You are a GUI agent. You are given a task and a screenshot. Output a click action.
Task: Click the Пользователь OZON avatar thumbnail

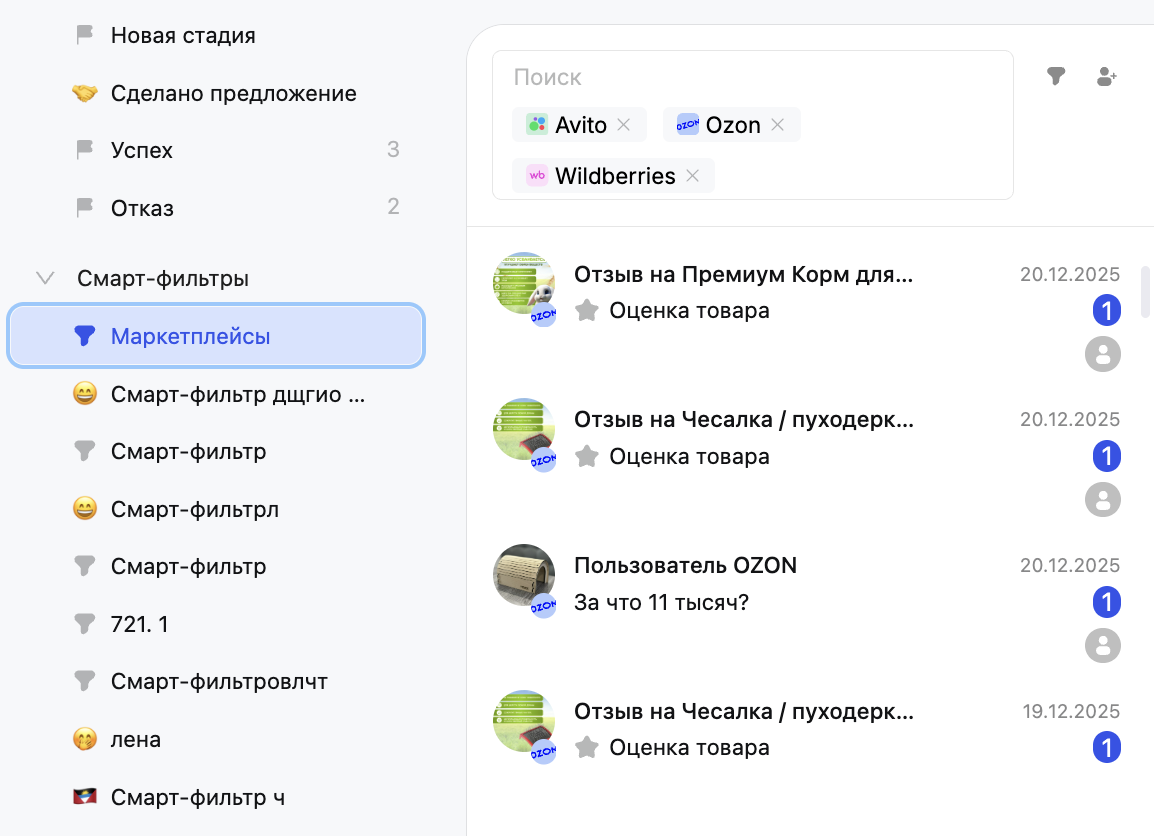tap(524, 575)
